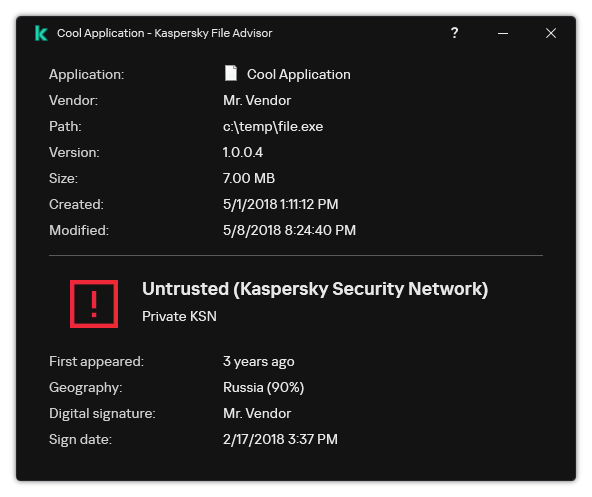The width and height of the screenshot is (592, 497).
Task: Select the version number 1.0.0.4
Action: 243,153
